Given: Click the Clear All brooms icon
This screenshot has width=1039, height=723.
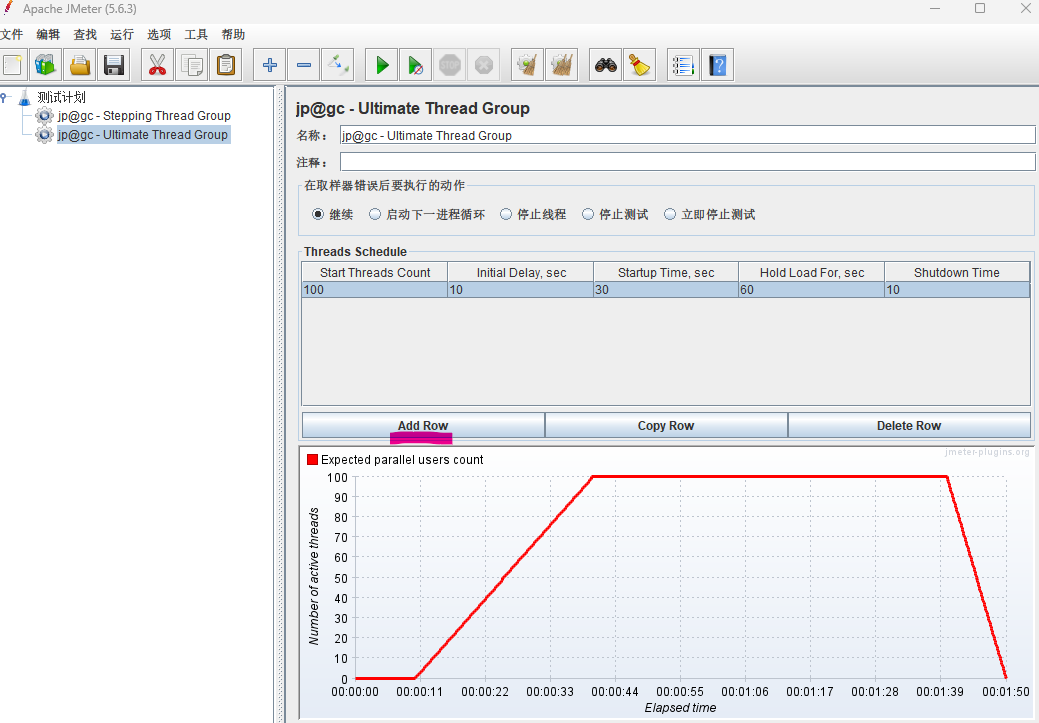Looking at the screenshot, I should coord(562,65).
